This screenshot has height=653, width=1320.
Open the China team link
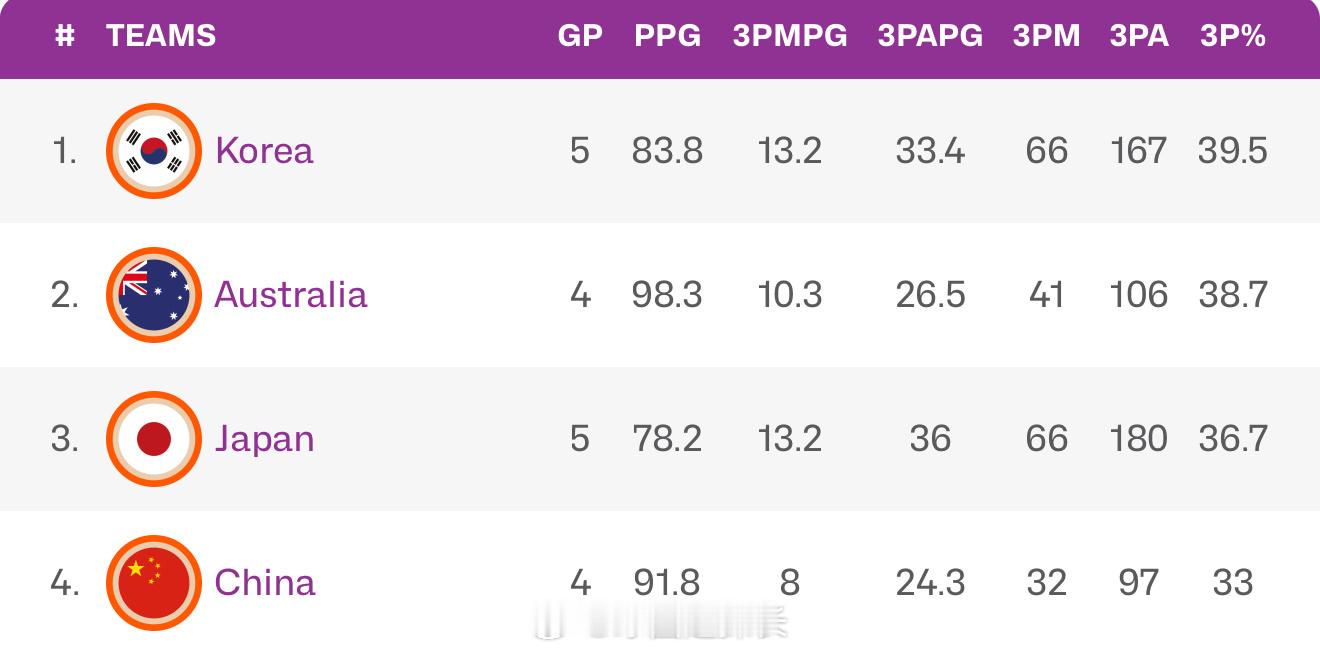click(265, 583)
